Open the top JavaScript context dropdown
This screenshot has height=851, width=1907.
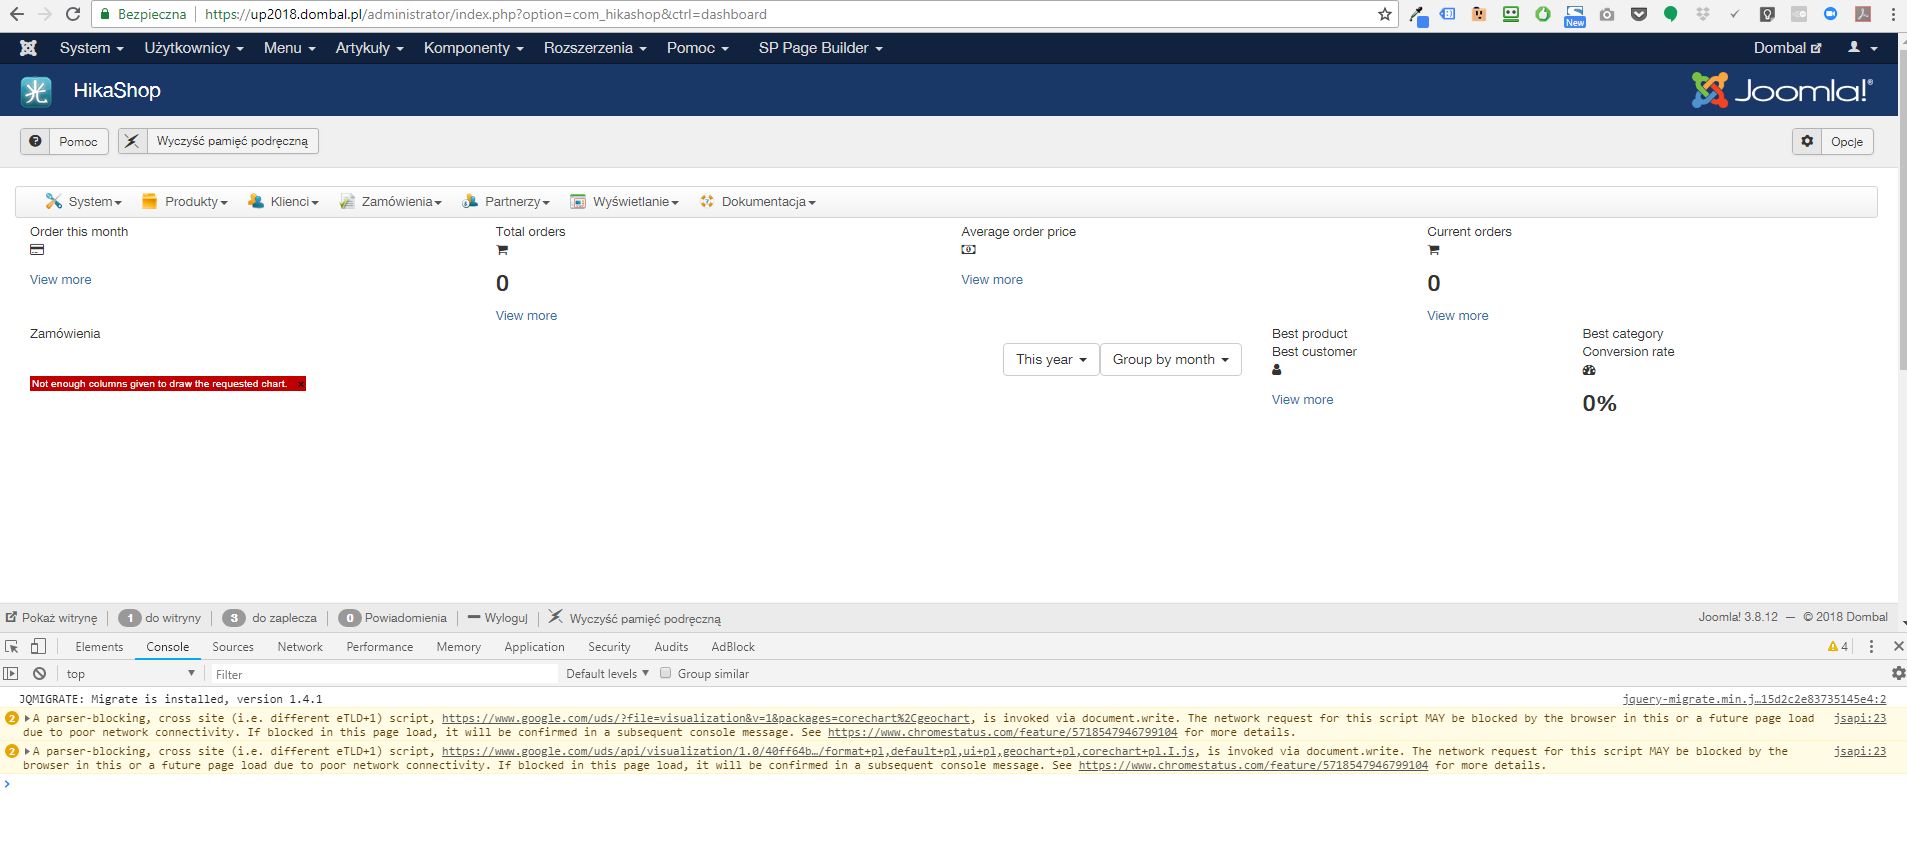[x=130, y=674]
